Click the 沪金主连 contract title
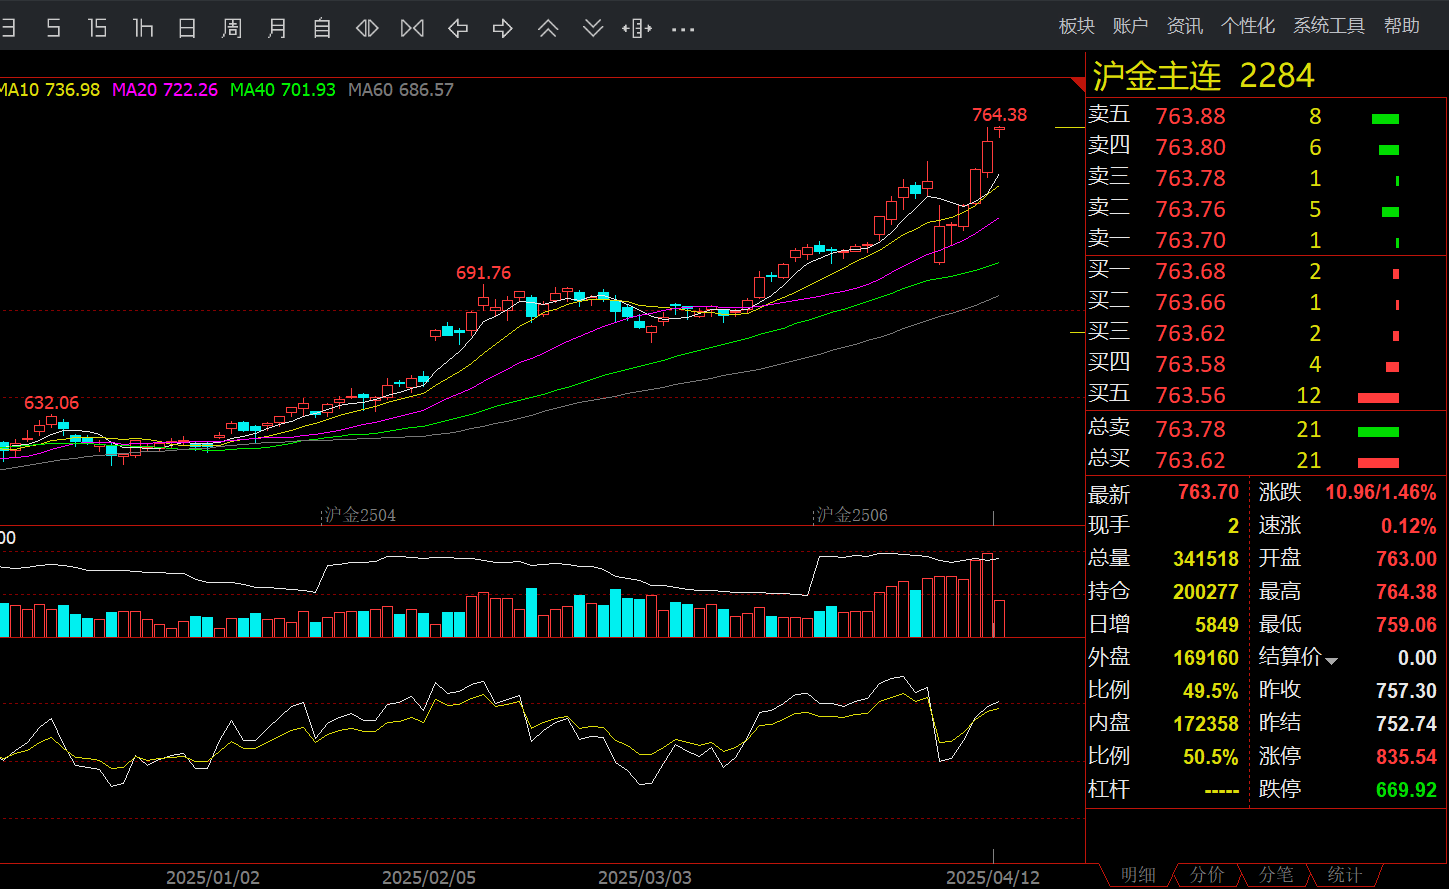This screenshot has width=1449, height=889. pos(1157,76)
